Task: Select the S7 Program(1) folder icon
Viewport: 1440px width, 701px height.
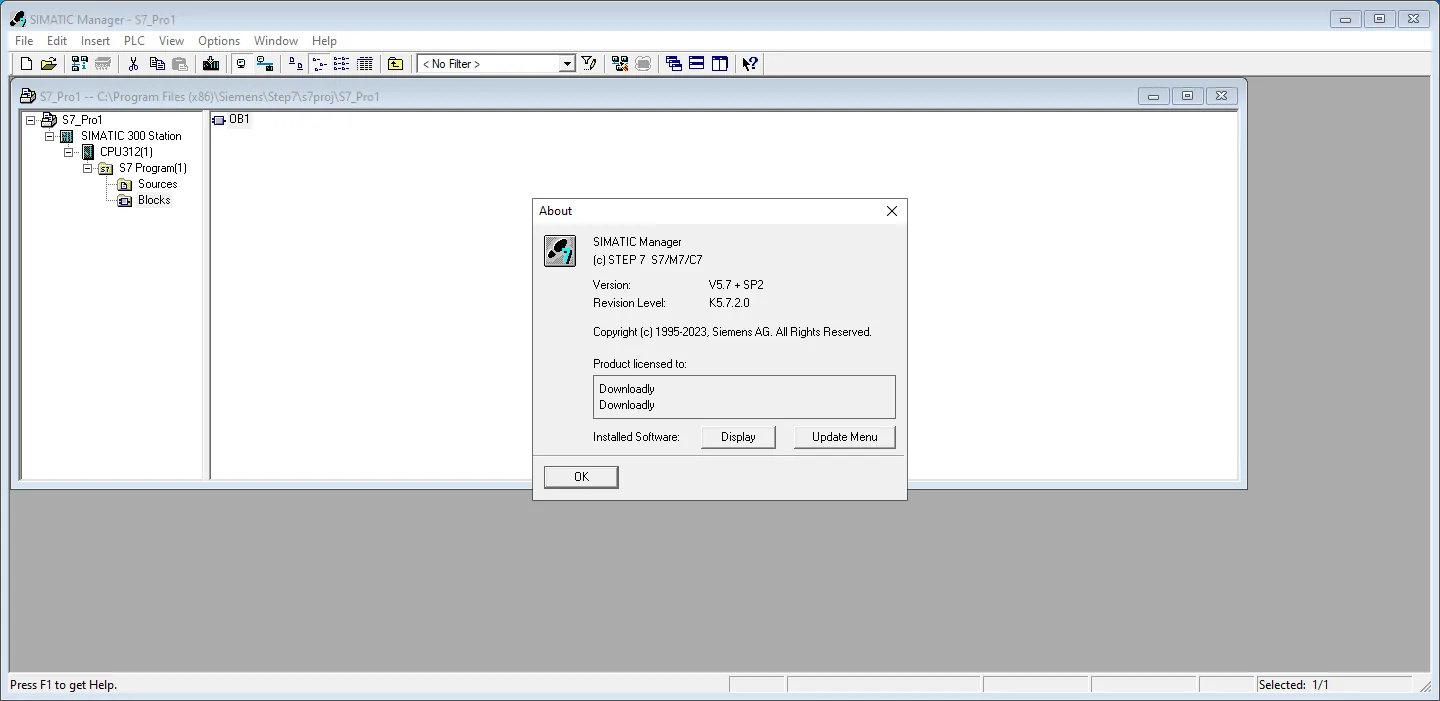Action: 106,168
